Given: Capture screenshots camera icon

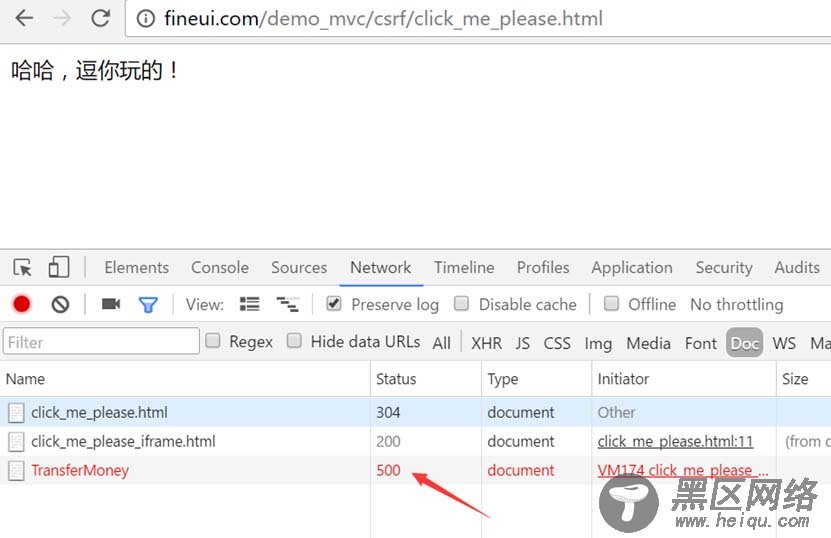Looking at the screenshot, I should [x=111, y=304].
